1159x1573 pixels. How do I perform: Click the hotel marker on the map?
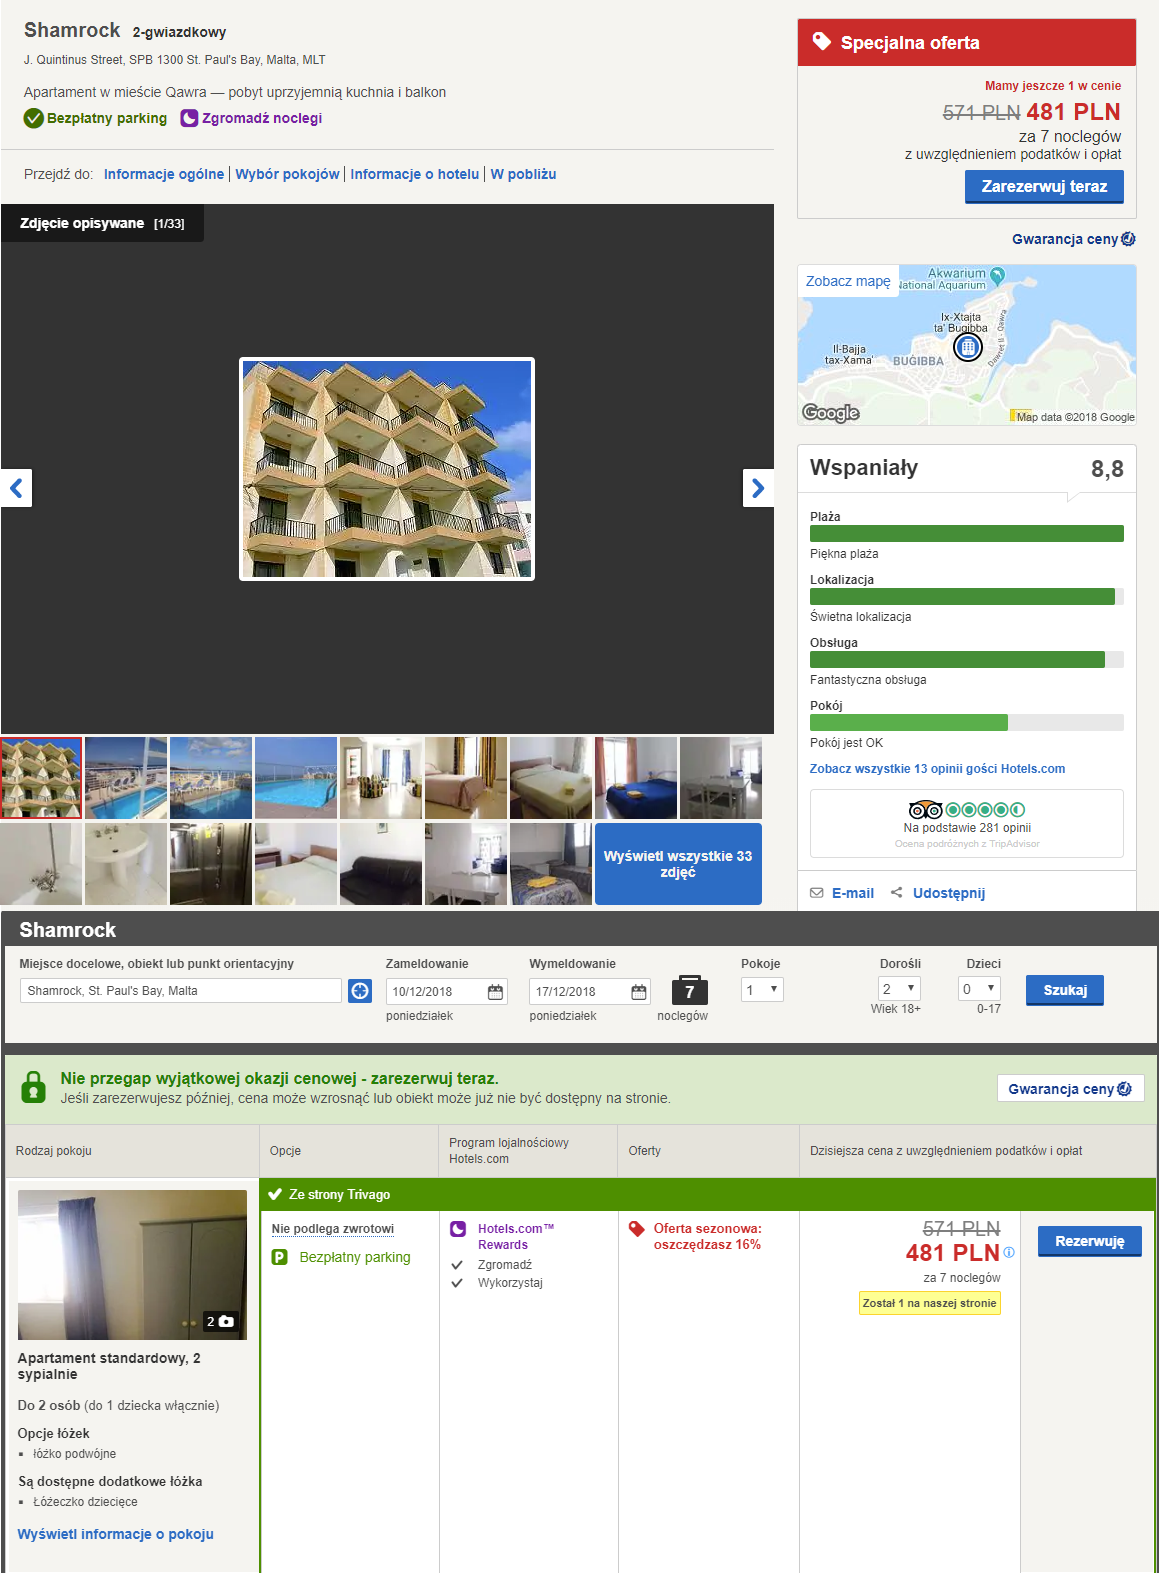tap(967, 347)
